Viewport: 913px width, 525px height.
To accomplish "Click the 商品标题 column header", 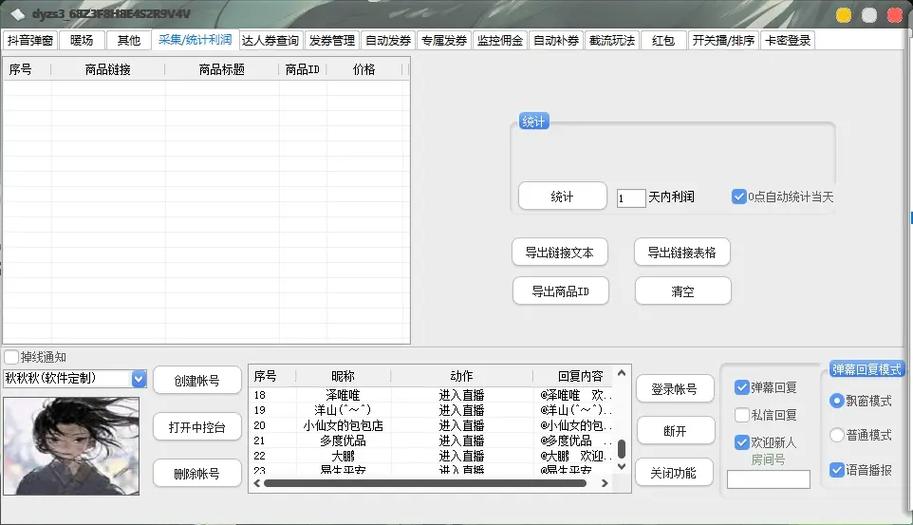I will 222,70.
